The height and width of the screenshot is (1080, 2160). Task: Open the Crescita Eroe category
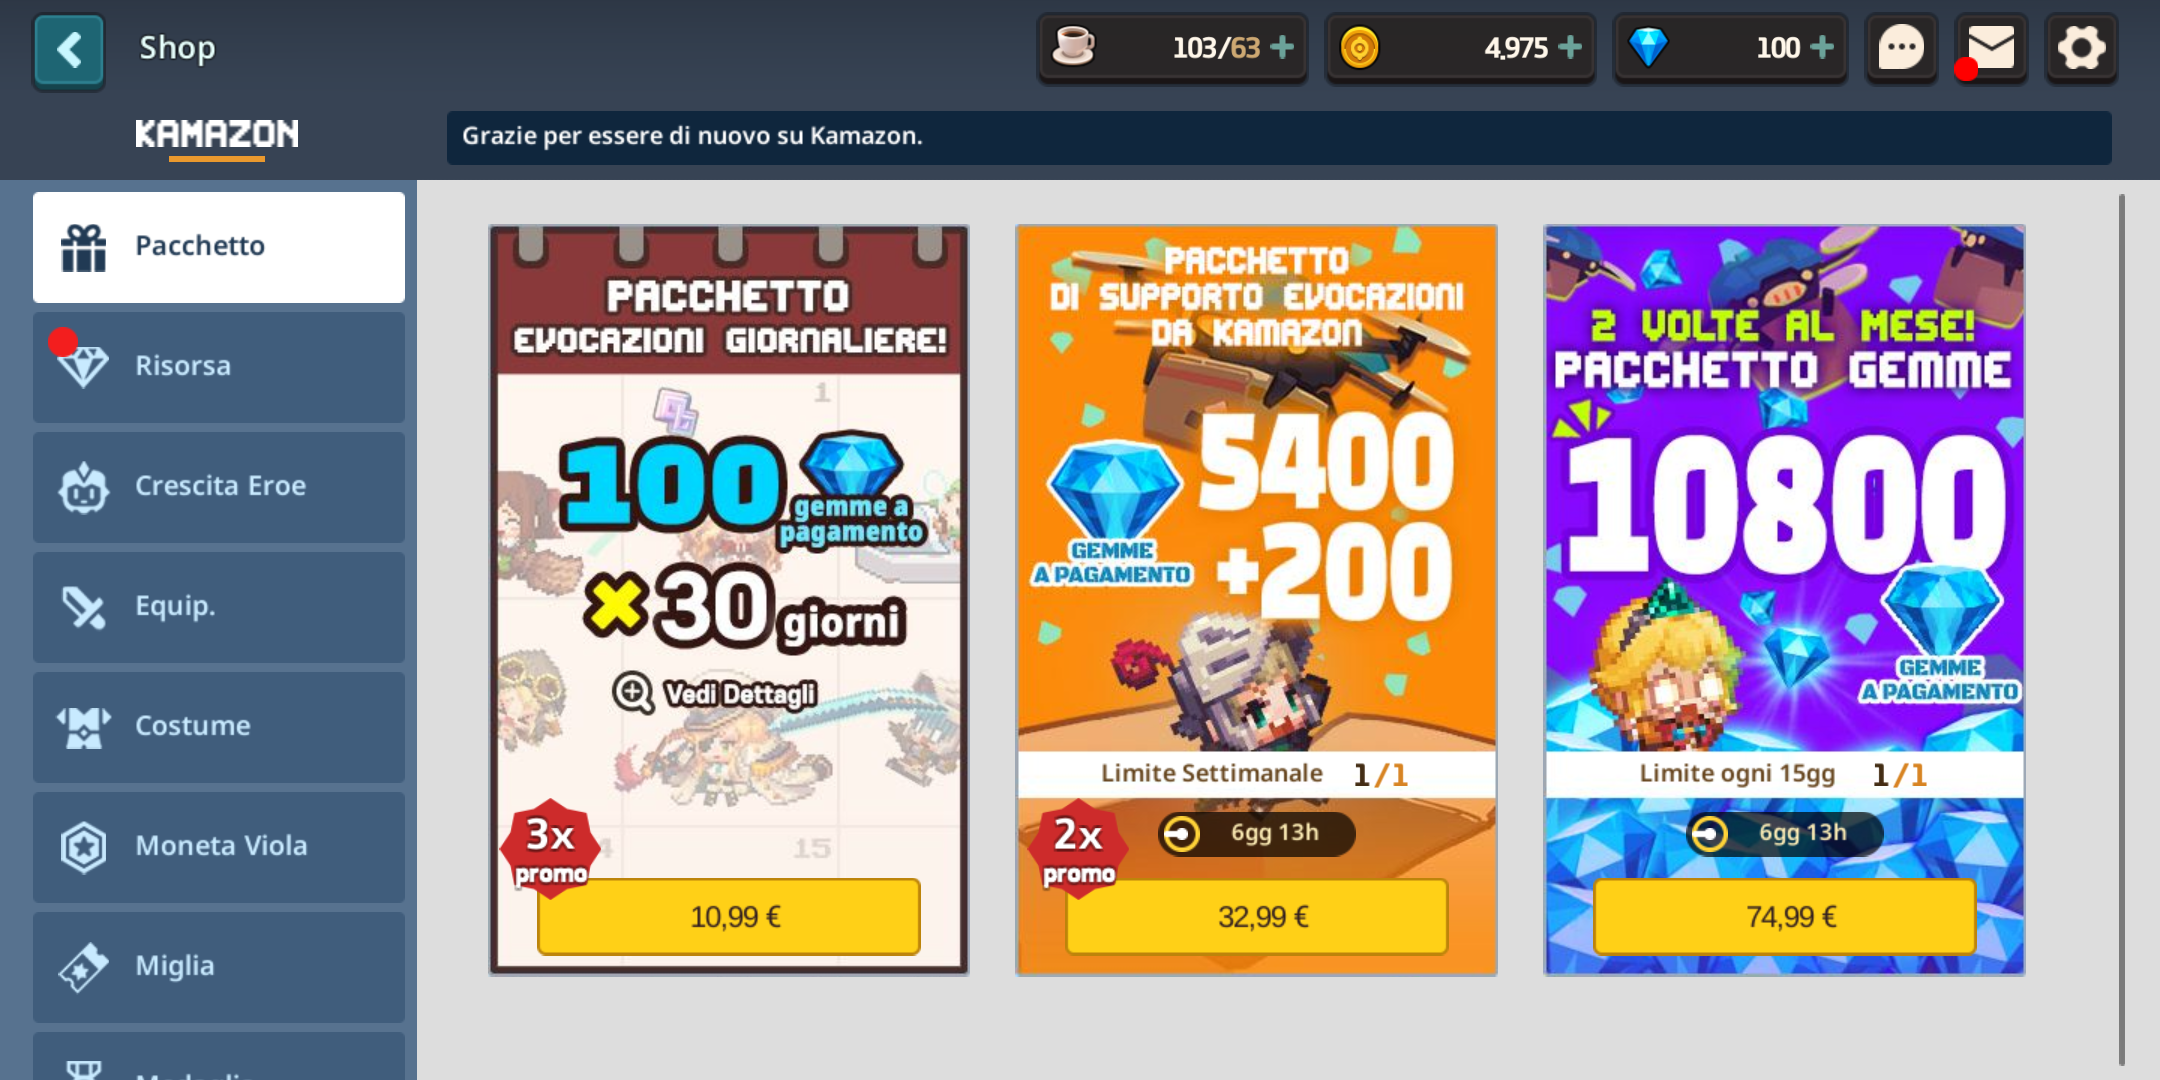point(219,487)
